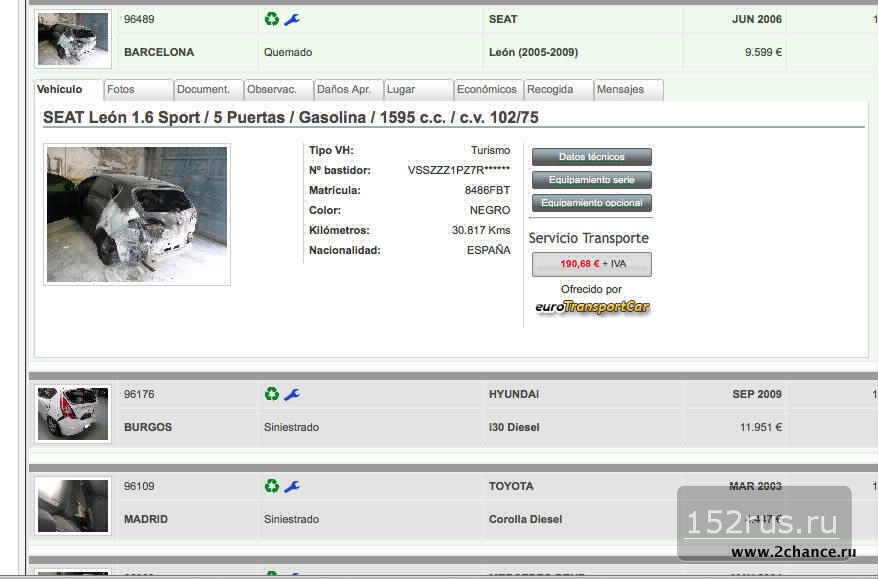Click the blue wrench icon in Toyota row
This screenshot has width=878, height=579.
[292, 487]
